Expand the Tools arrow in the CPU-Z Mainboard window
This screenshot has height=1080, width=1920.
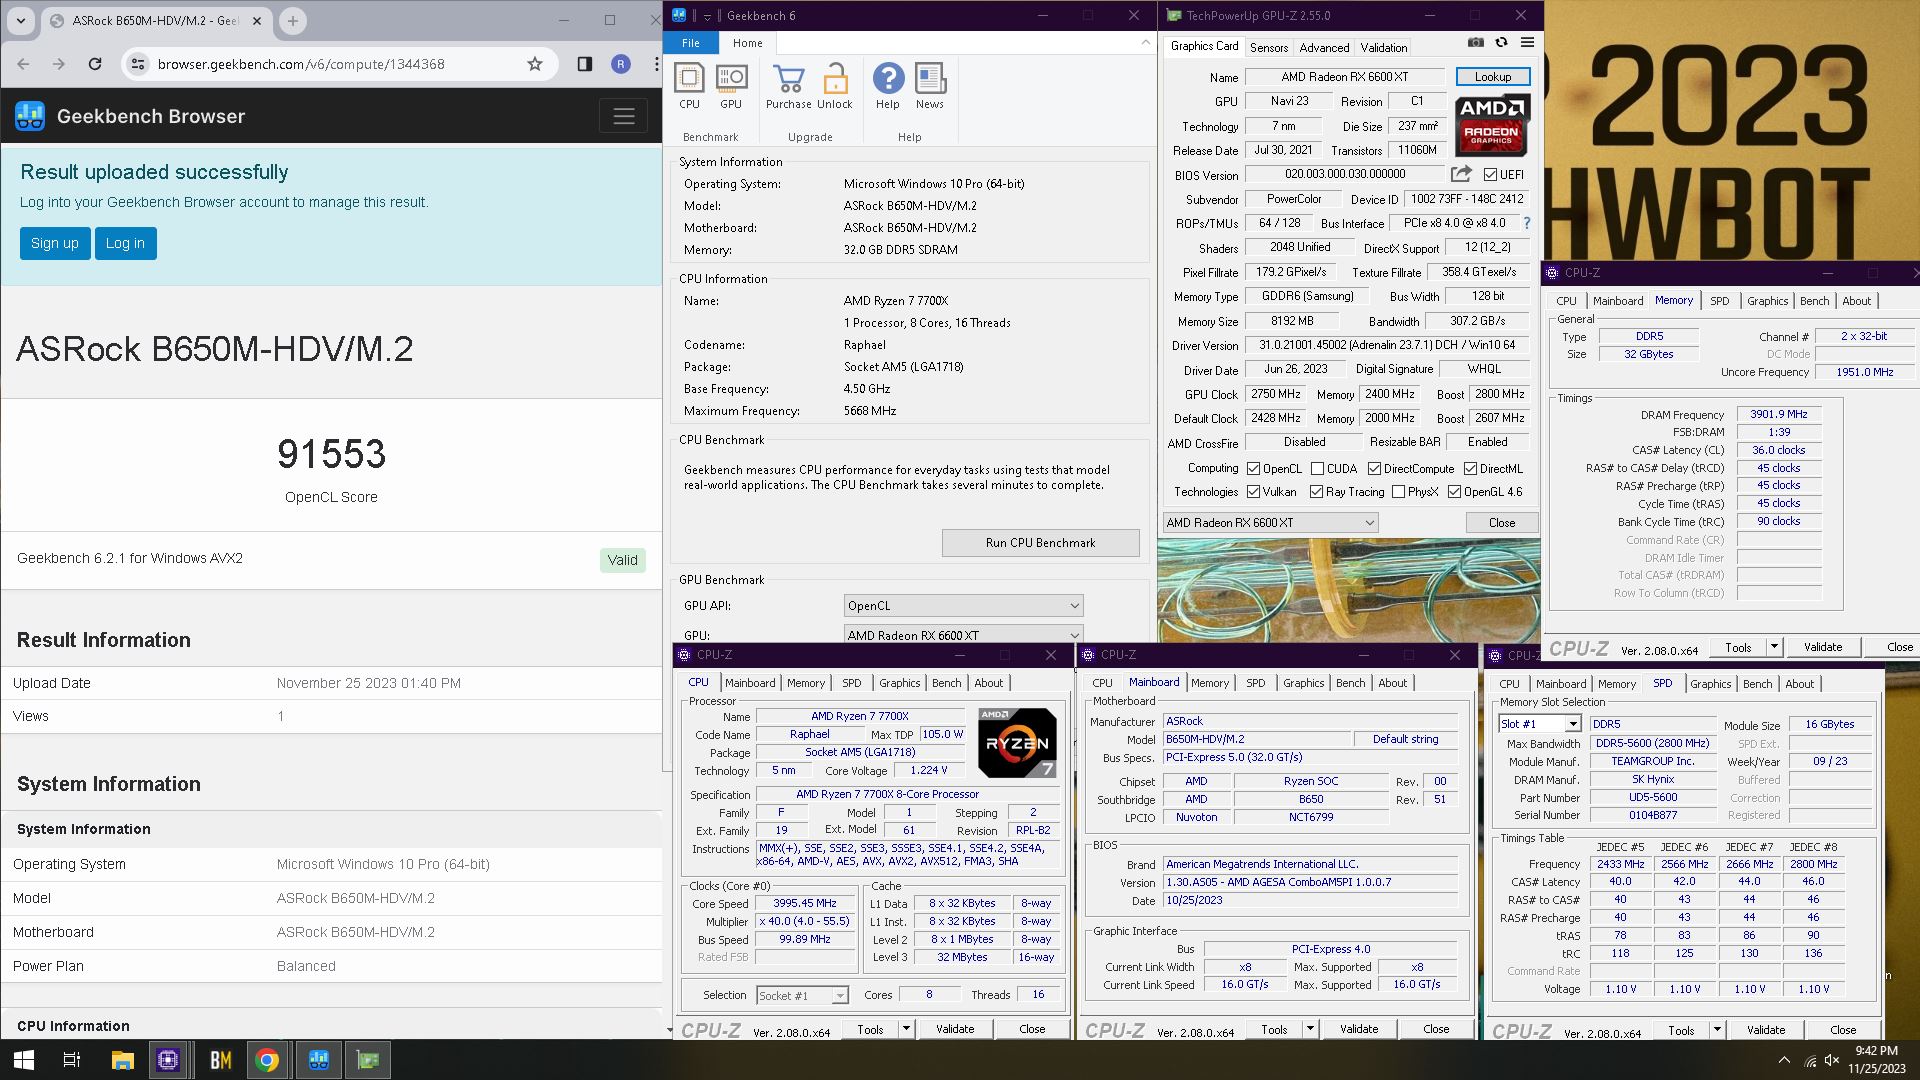[1310, 1029]
